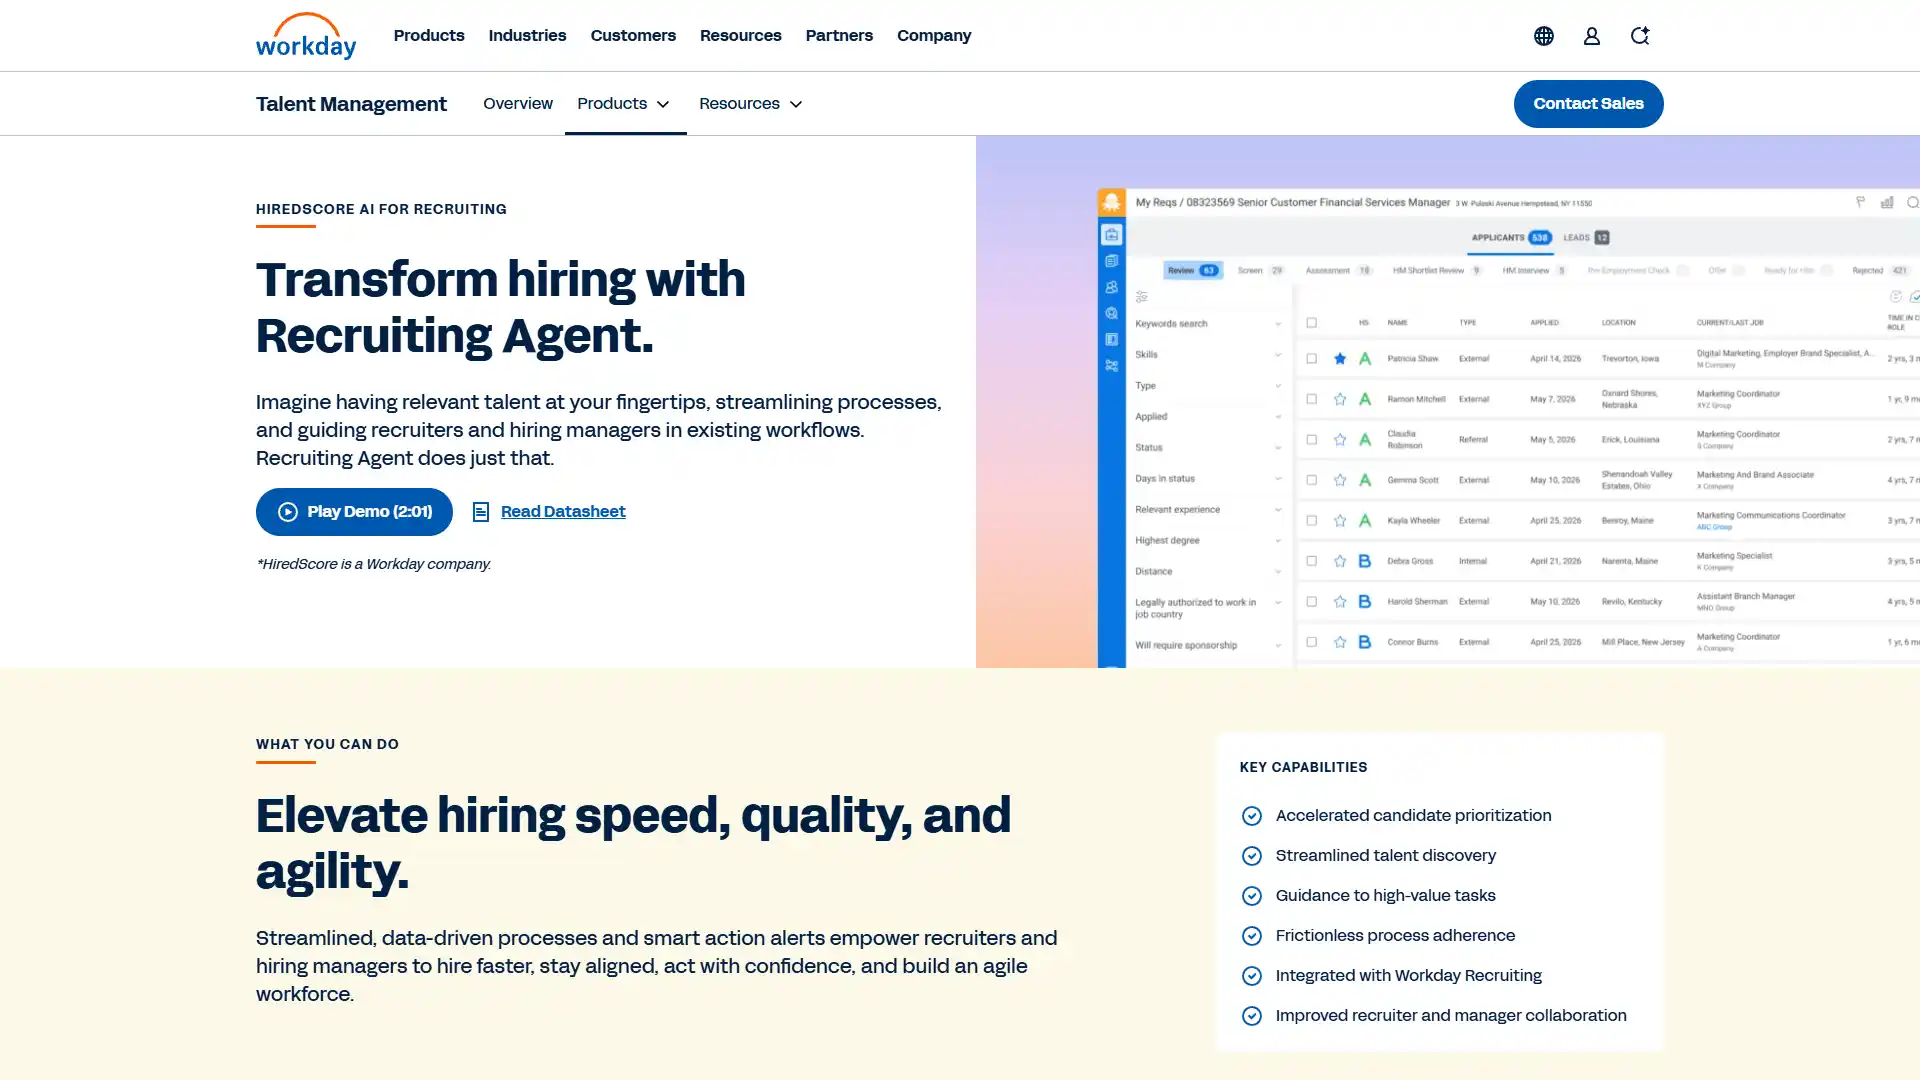Viewport: 1920px width, 1080px height.
Task: Click the bar chart icon in demo header
Action: [x=1887, y=202]
